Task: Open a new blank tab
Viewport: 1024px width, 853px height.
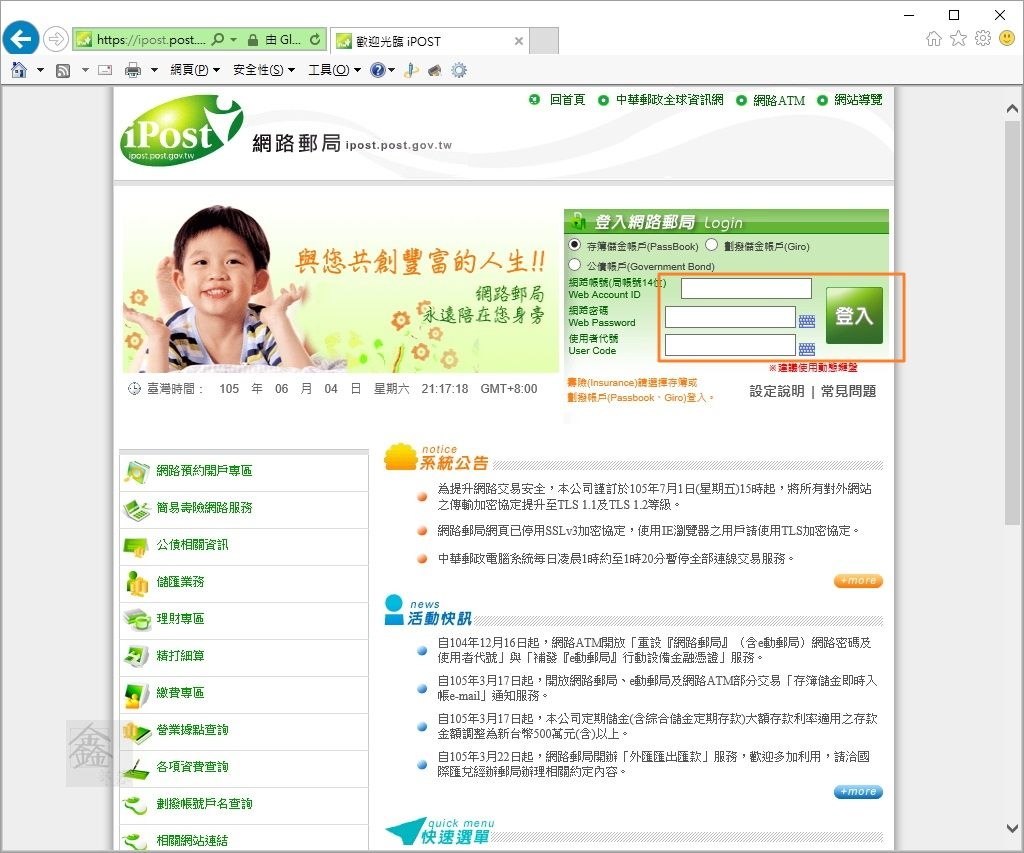Action: [543, 41]
